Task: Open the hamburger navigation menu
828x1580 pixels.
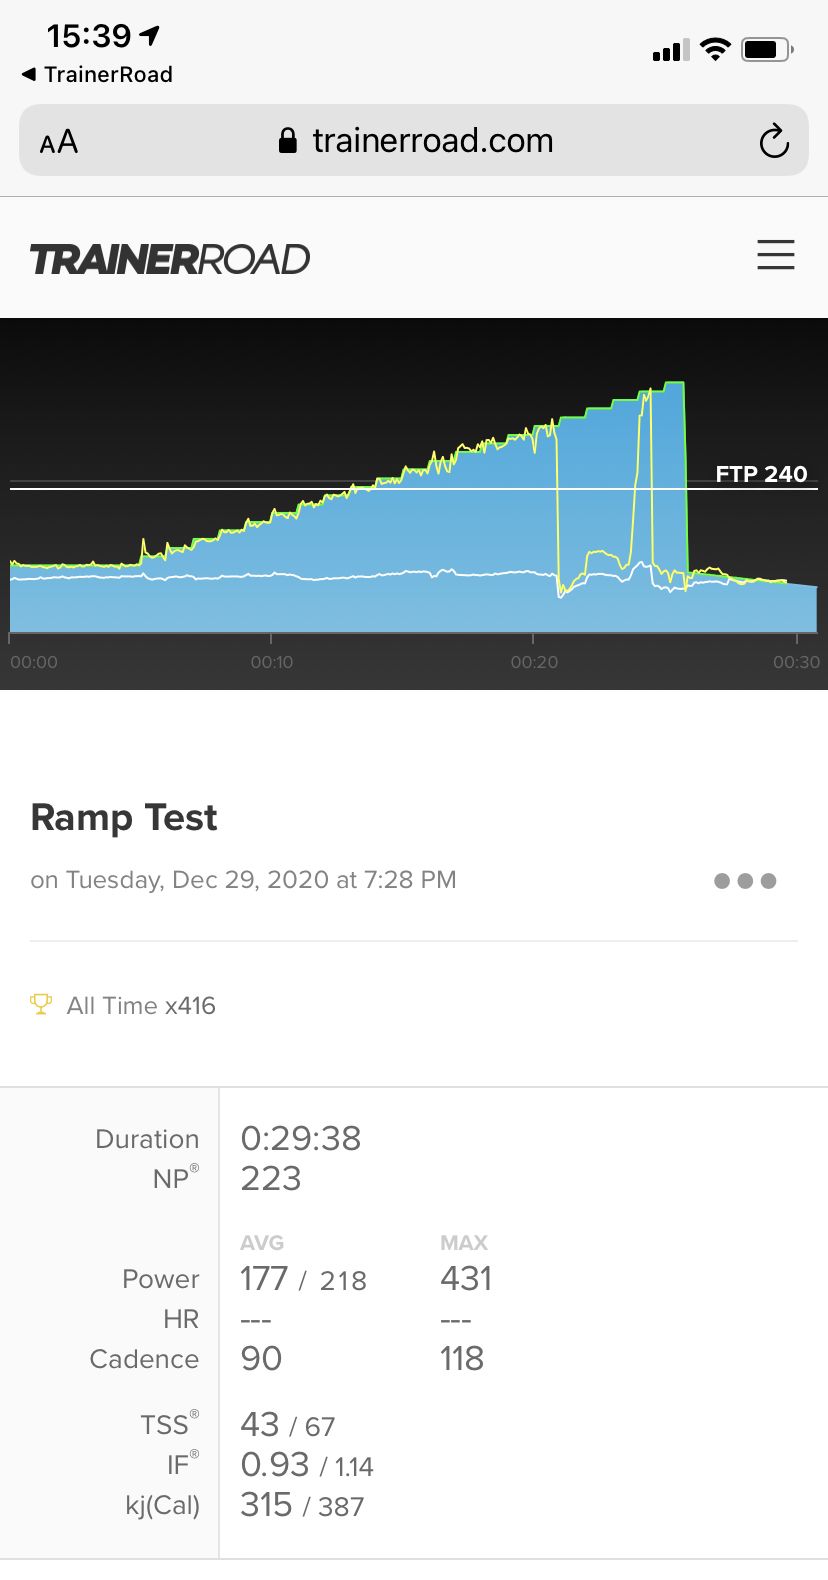Action: [775, 255]
